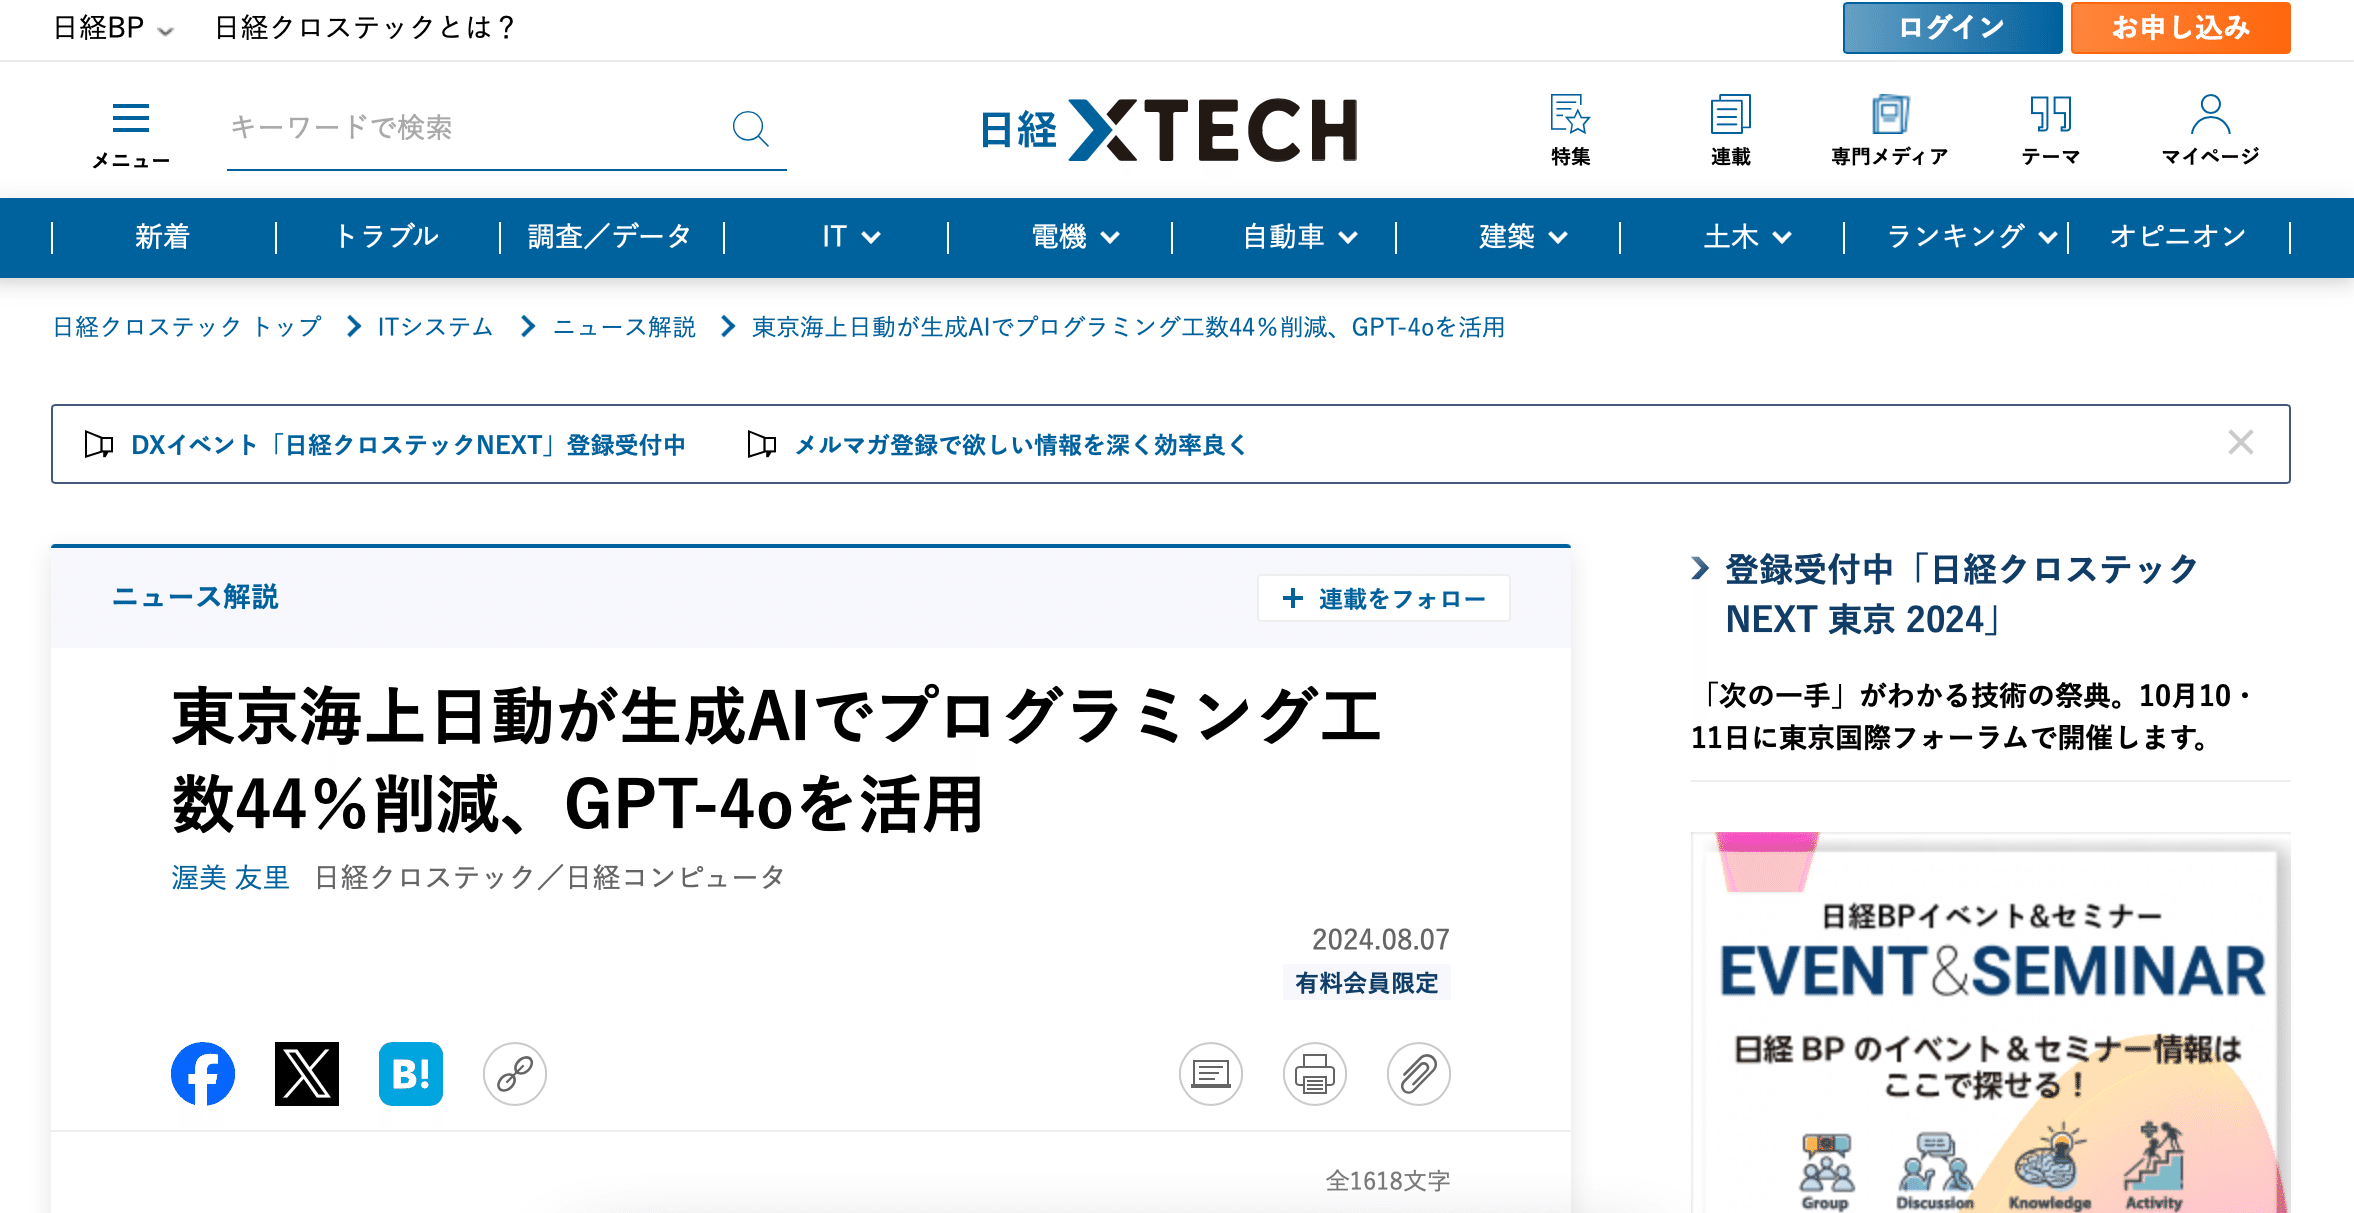2354x1213 pixels.
Task: Click the magnifying glass search icon
Action: point(750,128)
